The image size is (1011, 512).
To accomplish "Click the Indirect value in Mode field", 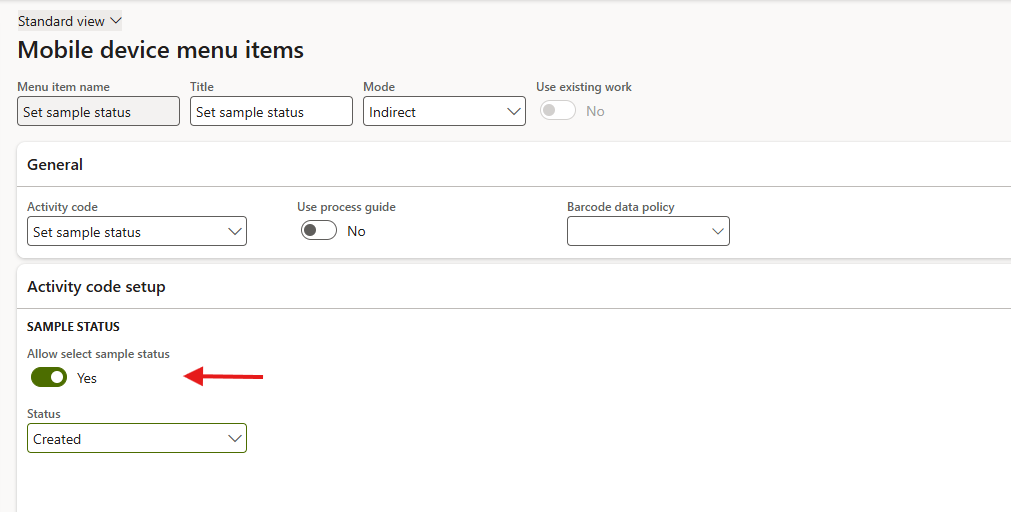I will click(x=393, y=112).
